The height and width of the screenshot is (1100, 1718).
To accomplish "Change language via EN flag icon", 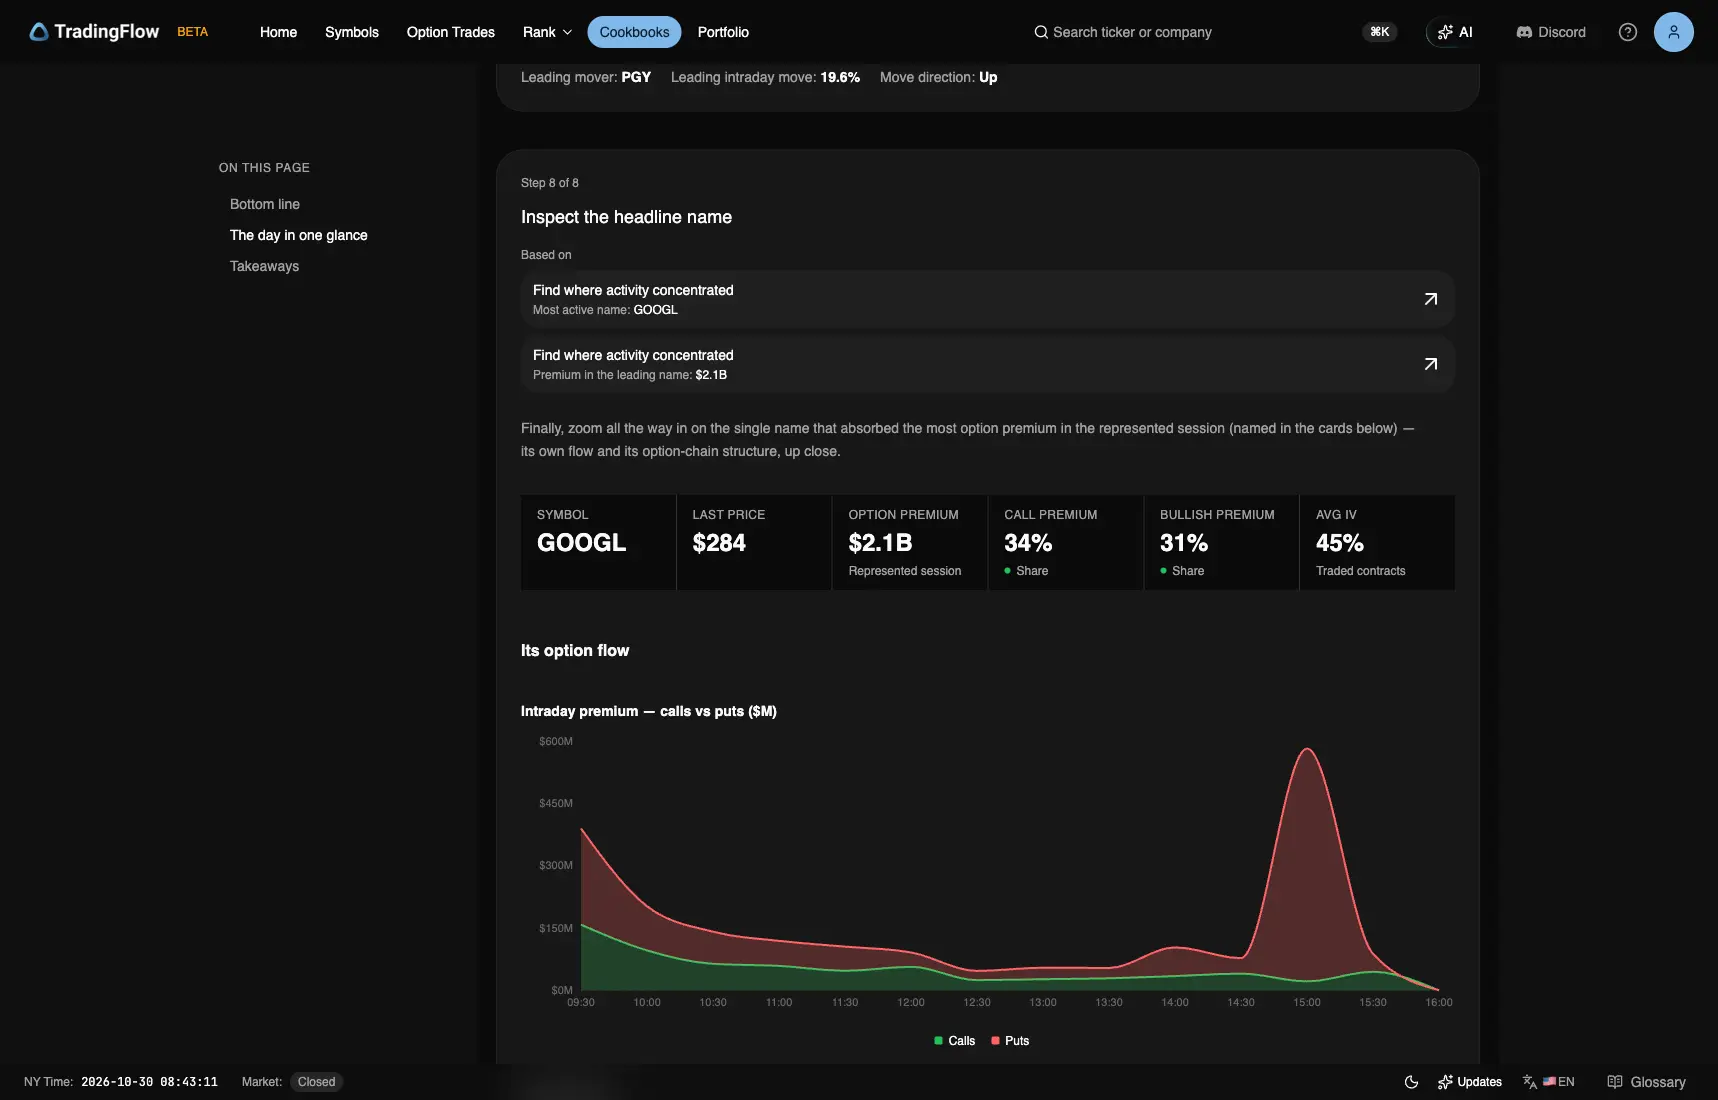I will click(x=1549, y=1082).
